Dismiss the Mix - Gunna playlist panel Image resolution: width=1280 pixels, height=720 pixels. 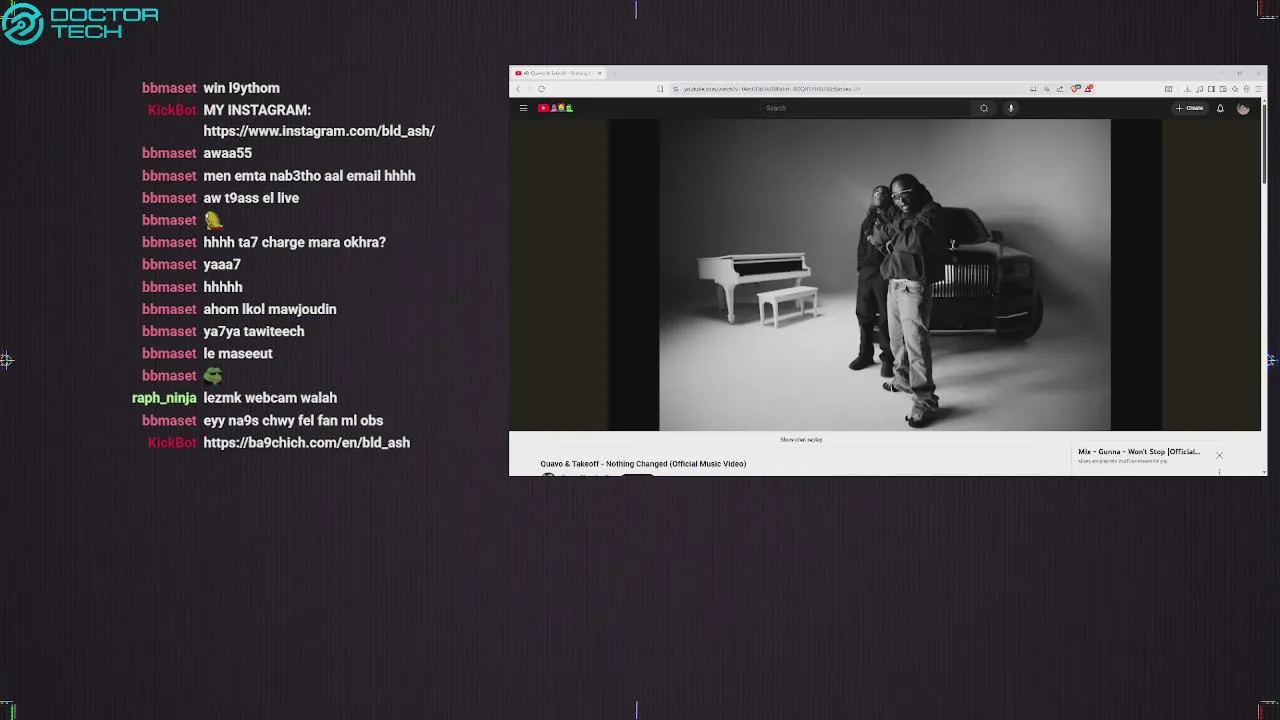tap(1219, 456)
